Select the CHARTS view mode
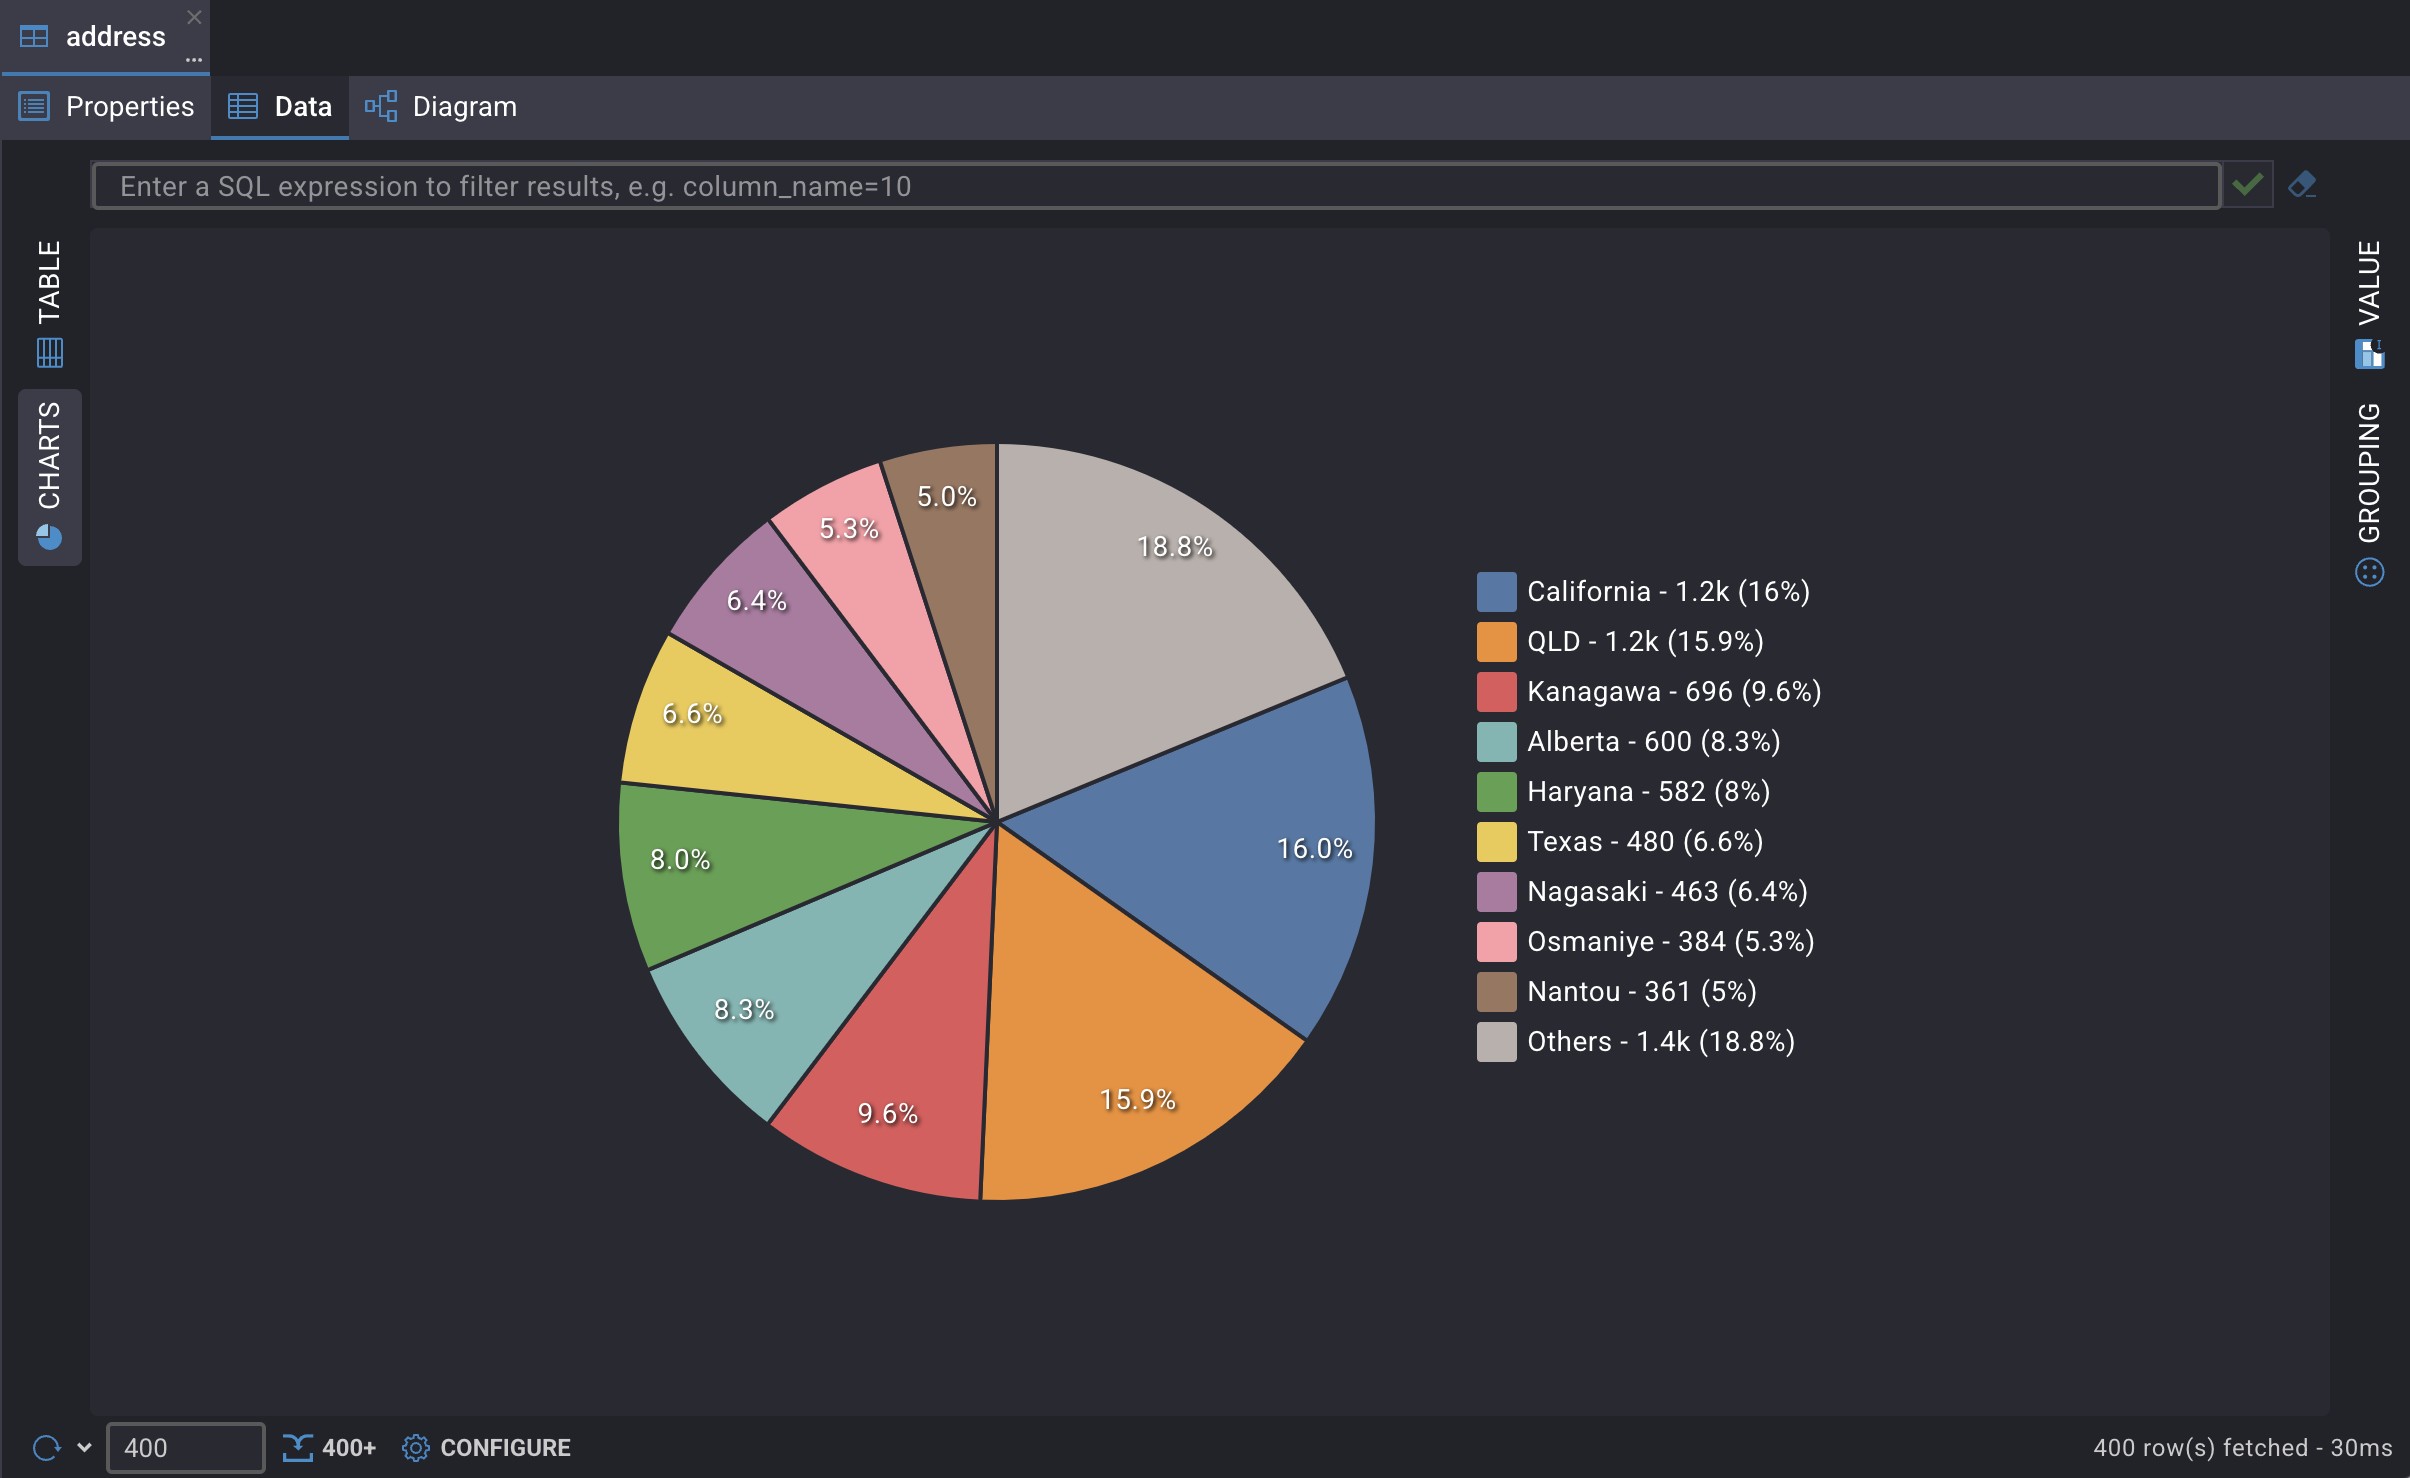The width and height of the screenshot is (2410, 1478). [x=49, y=476]
